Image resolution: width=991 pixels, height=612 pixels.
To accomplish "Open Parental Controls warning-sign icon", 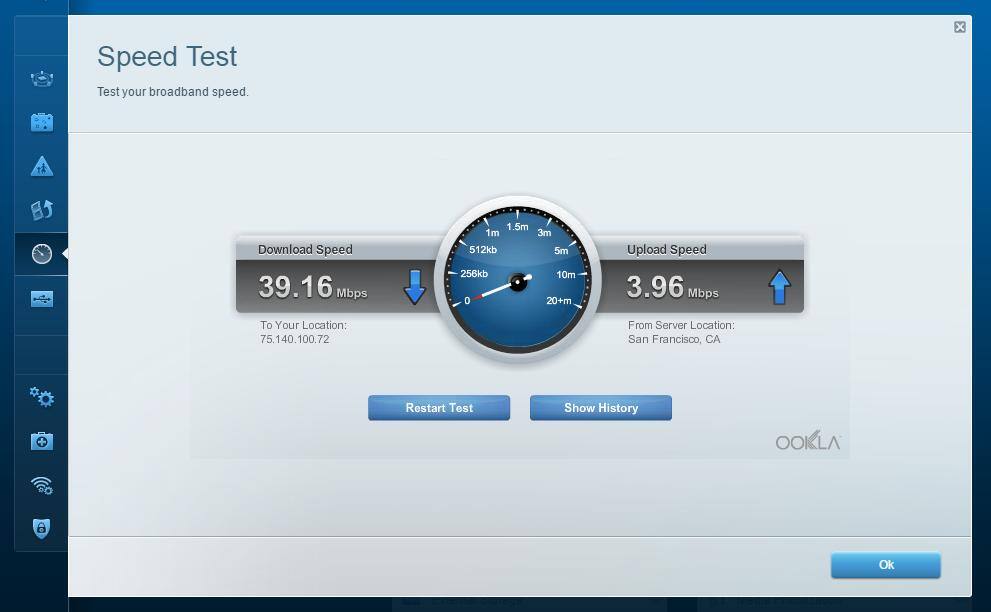I will [x=41, y=166].
